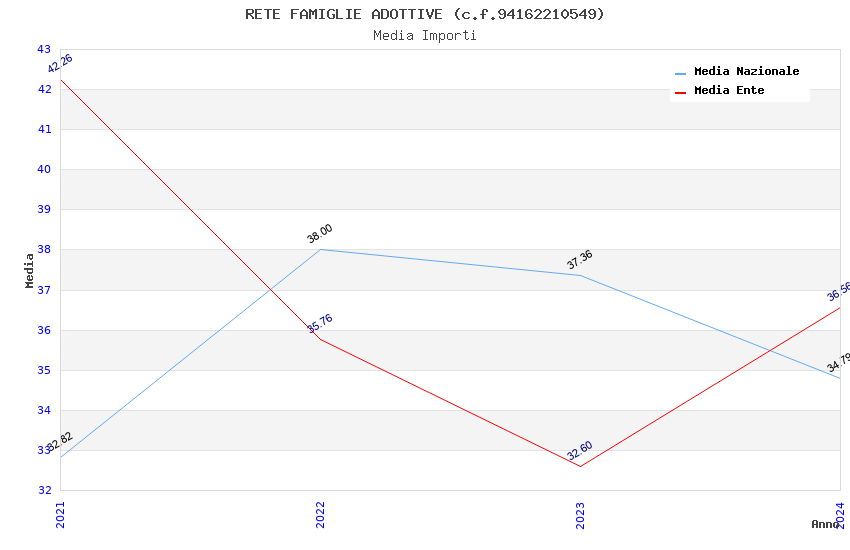
Task: Click the Media Importi subtitle
Action: pos(425,36)
